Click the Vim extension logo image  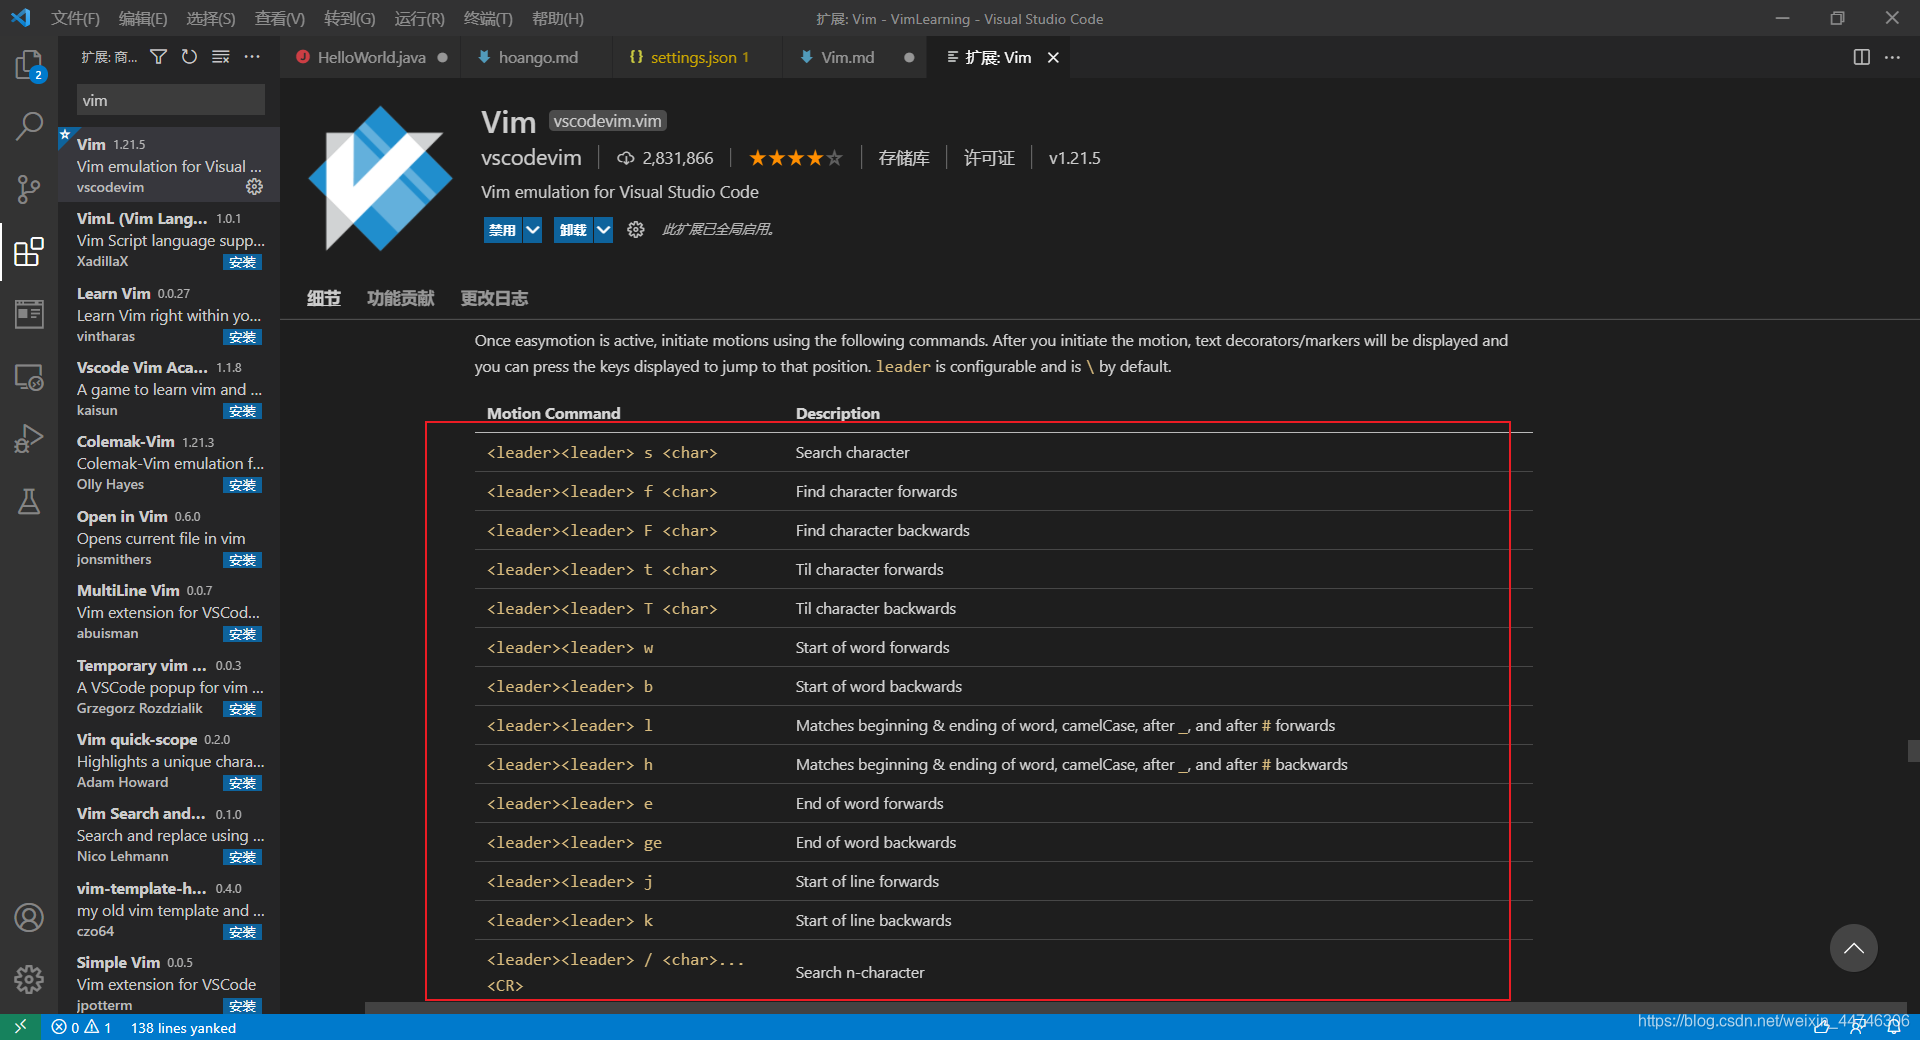pyautogui.click(x=380, y=178)
